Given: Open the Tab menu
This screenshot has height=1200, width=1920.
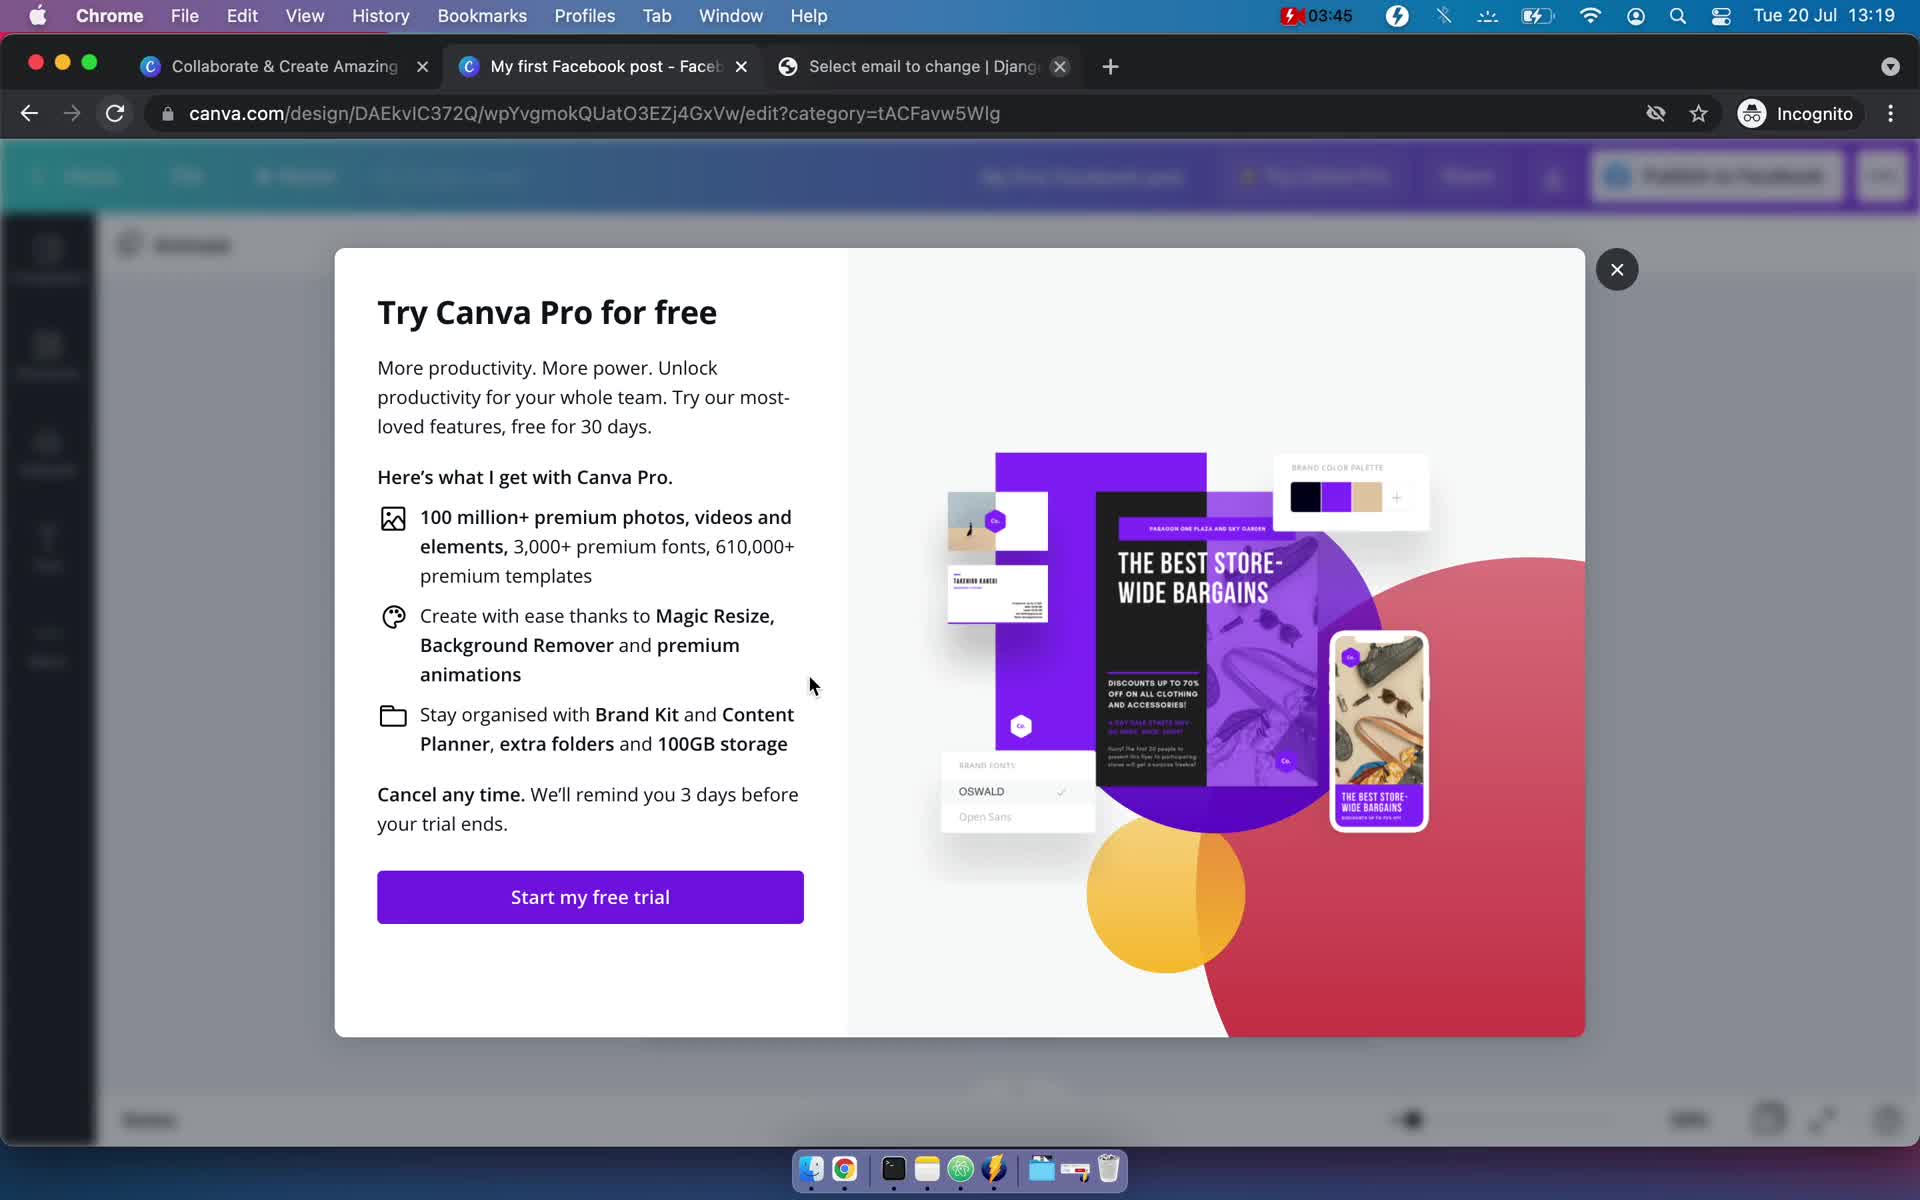Looking at the screenshot, I should 656,15.
